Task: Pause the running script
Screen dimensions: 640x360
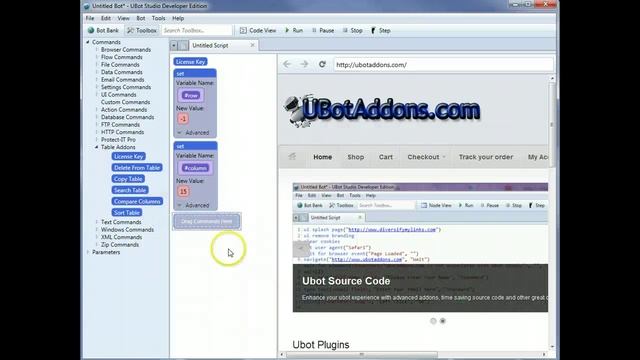Action: click(323, 31)
